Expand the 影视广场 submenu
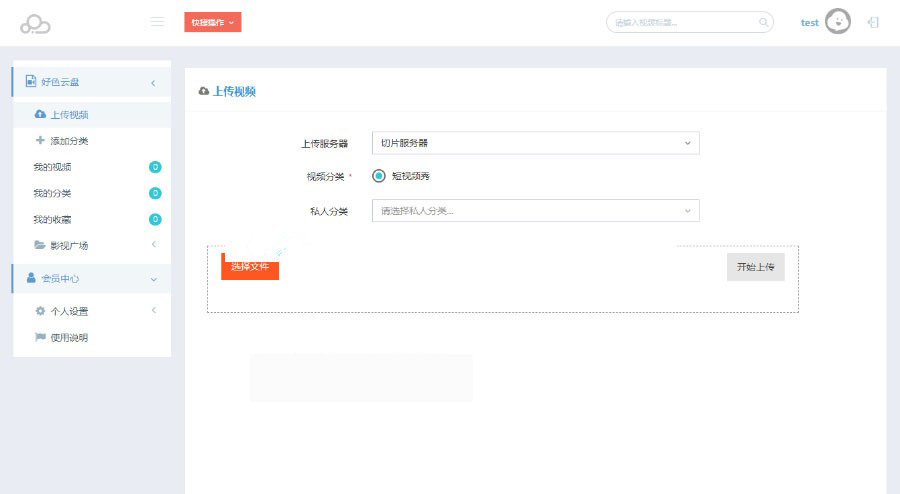900x494 pixels. point(75,245)
